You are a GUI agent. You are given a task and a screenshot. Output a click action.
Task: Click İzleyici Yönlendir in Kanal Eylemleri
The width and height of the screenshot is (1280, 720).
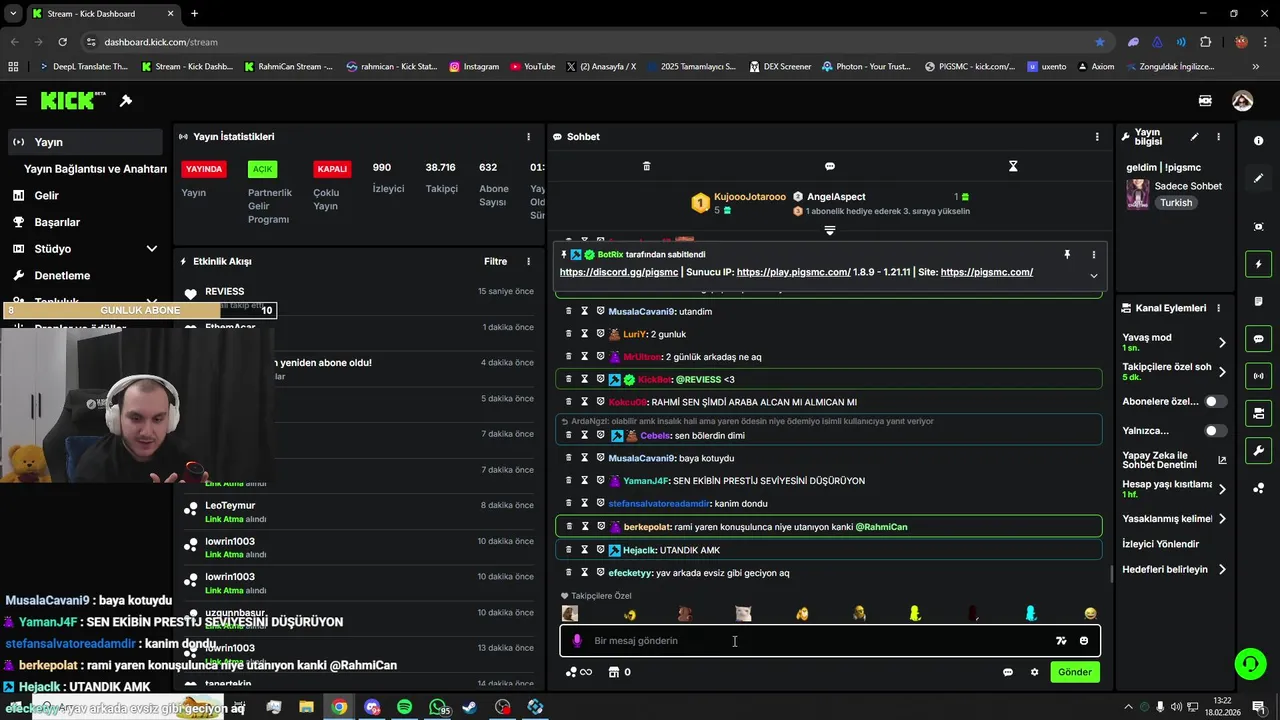point(1160,544)
